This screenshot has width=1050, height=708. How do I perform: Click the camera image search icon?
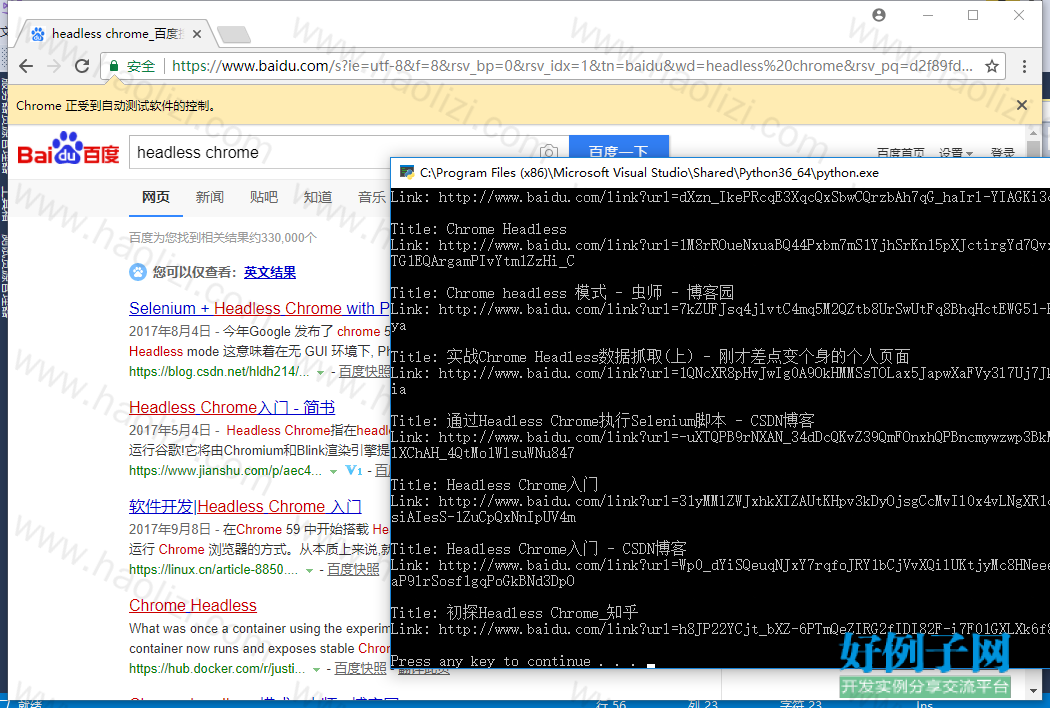549,151
